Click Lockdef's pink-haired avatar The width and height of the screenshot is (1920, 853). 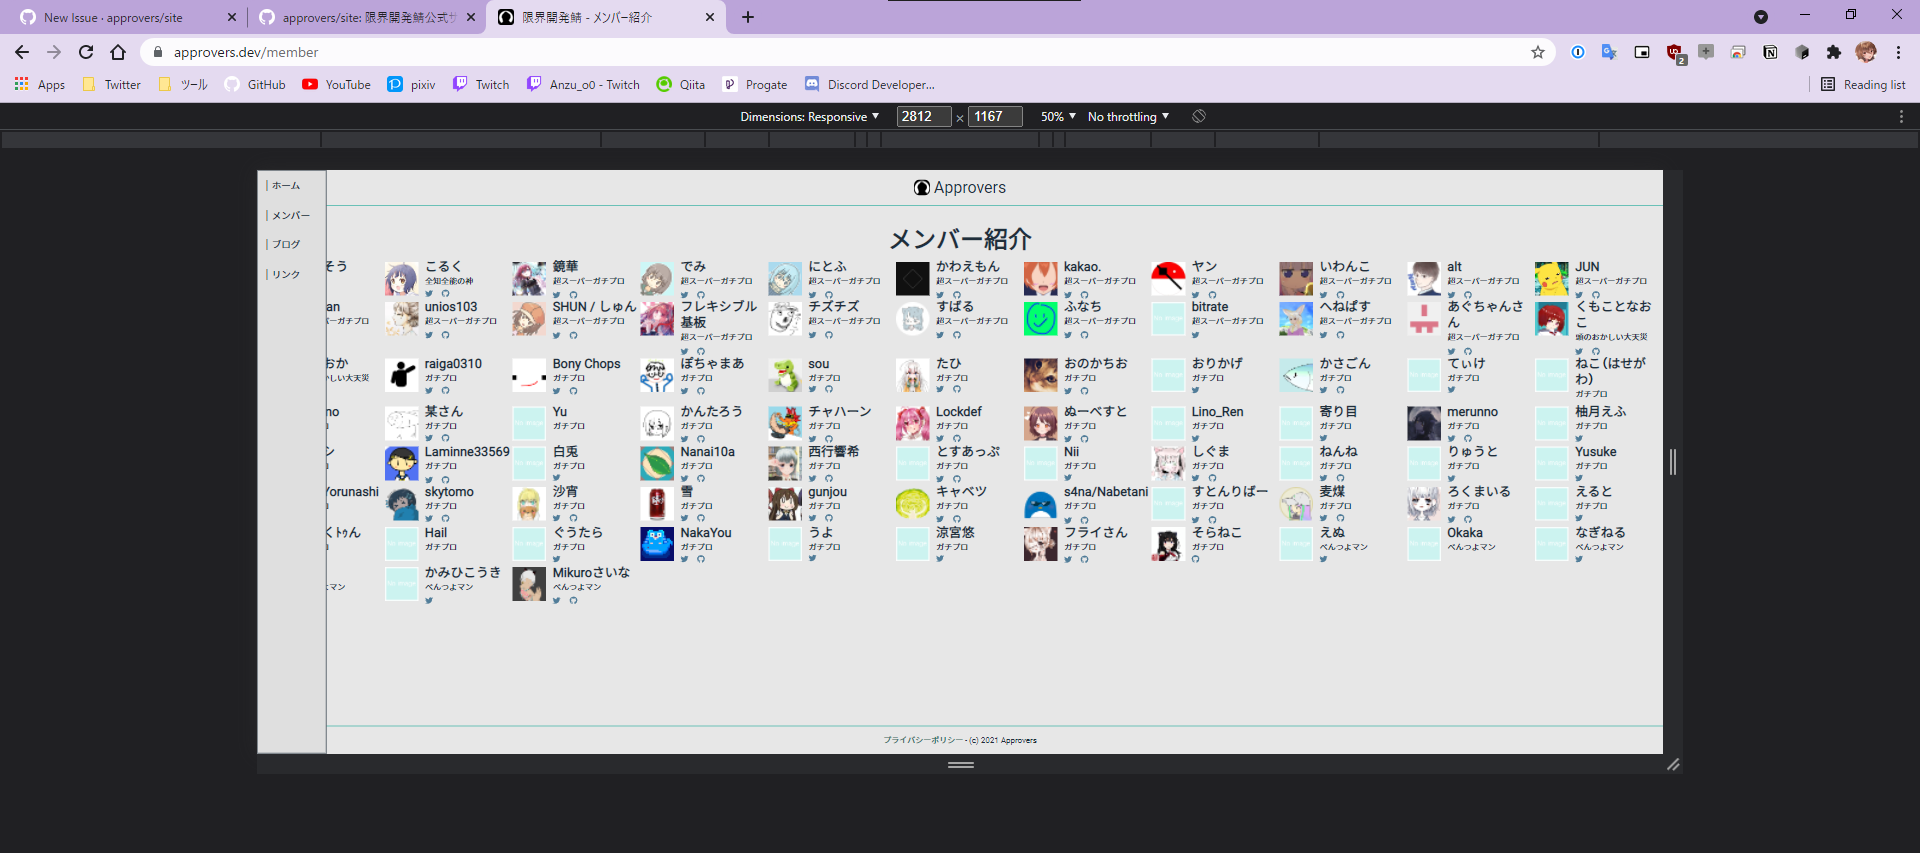tap(912, 423)
